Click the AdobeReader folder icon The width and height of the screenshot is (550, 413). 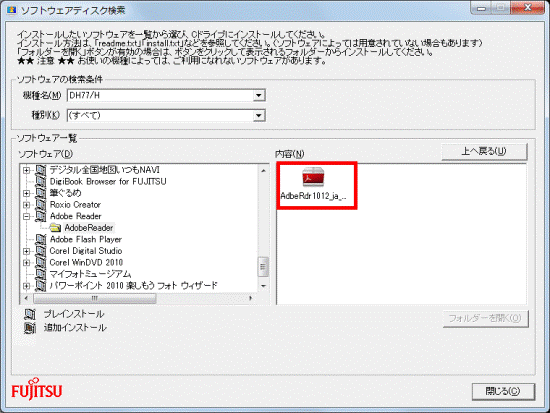tap(55, 228)
